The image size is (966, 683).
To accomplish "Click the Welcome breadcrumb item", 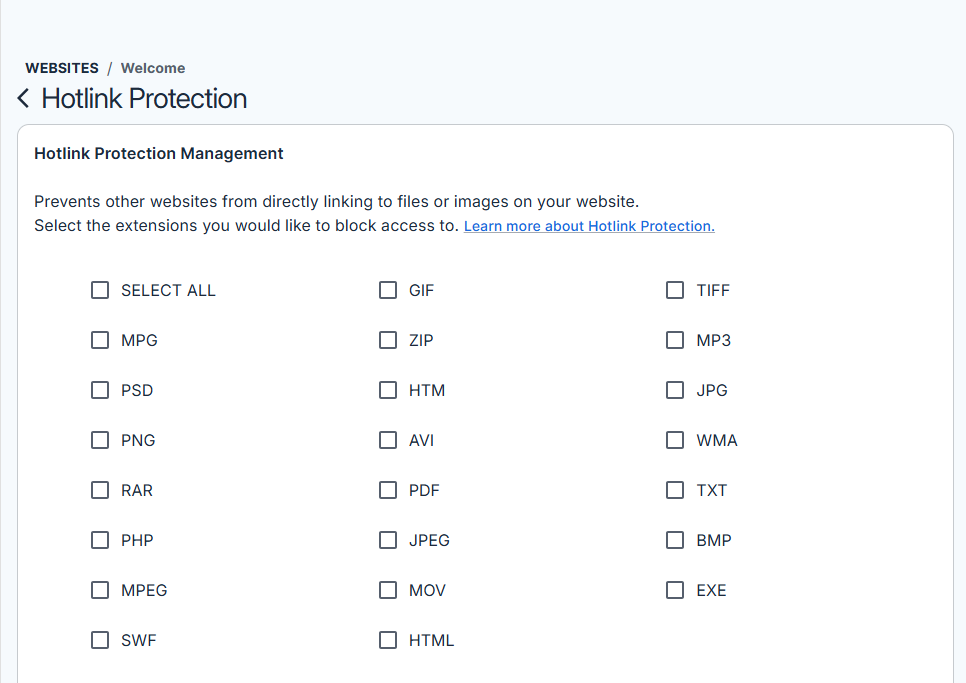I will [x=152, y=68].
